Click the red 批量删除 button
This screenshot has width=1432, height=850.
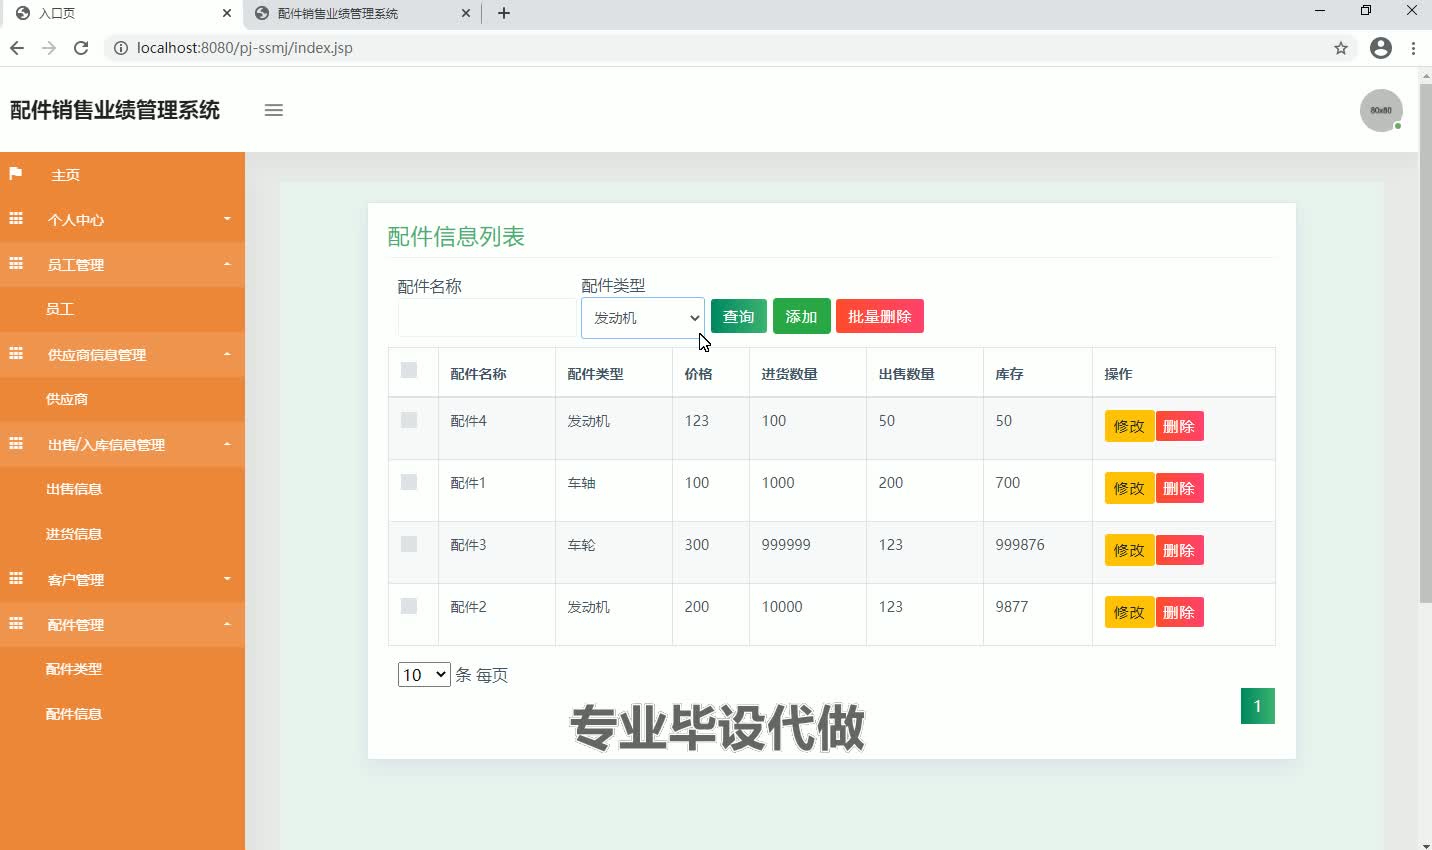pyautogui.click(x=880, y=316)
